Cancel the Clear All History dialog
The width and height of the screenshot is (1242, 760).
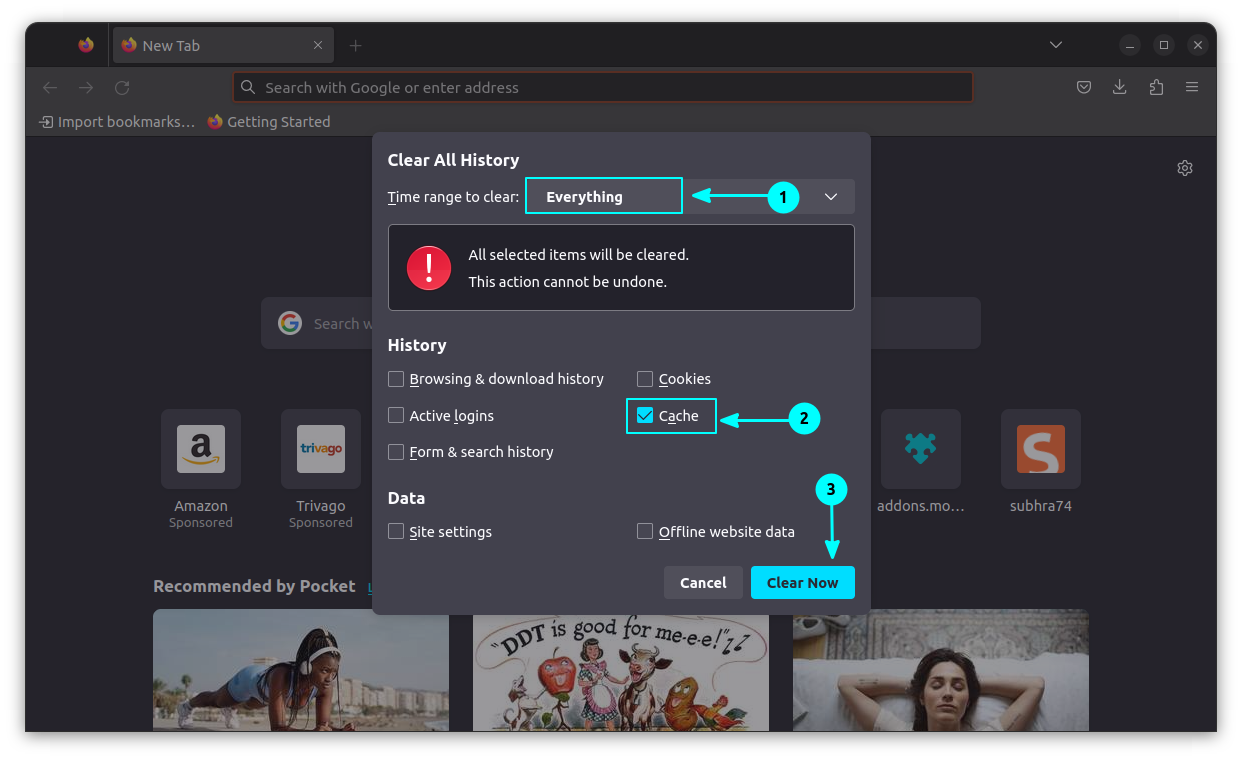pyautogui.click(x=703, y=582)
